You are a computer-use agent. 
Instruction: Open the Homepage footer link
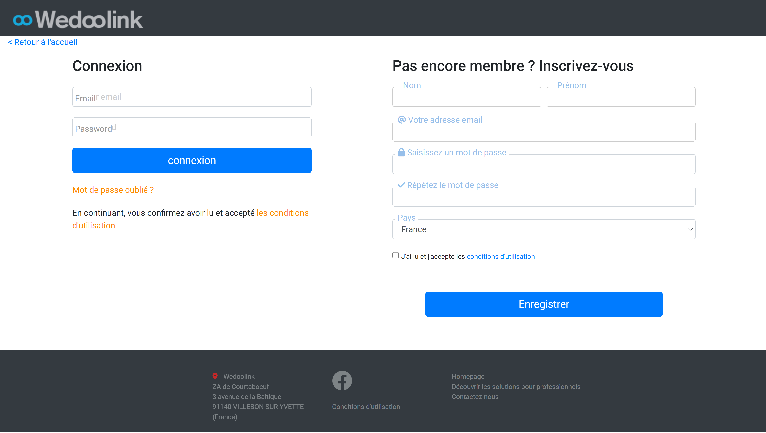[469, 376]
